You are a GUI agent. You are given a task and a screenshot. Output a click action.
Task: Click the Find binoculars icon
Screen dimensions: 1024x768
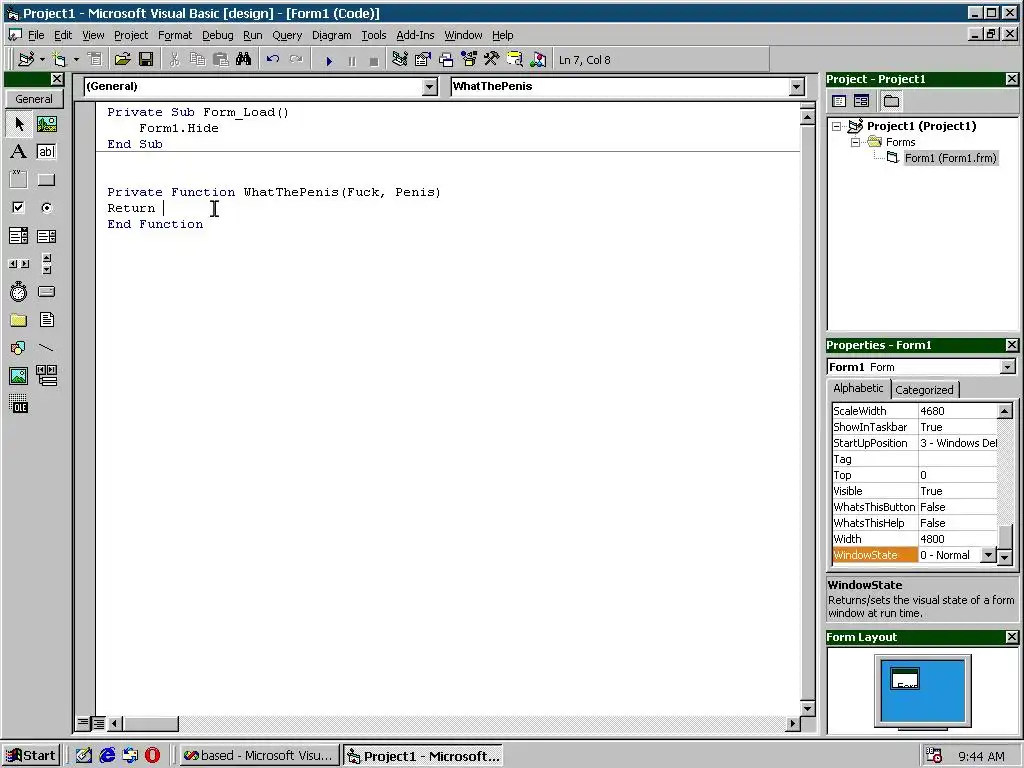tap(244, 60)
